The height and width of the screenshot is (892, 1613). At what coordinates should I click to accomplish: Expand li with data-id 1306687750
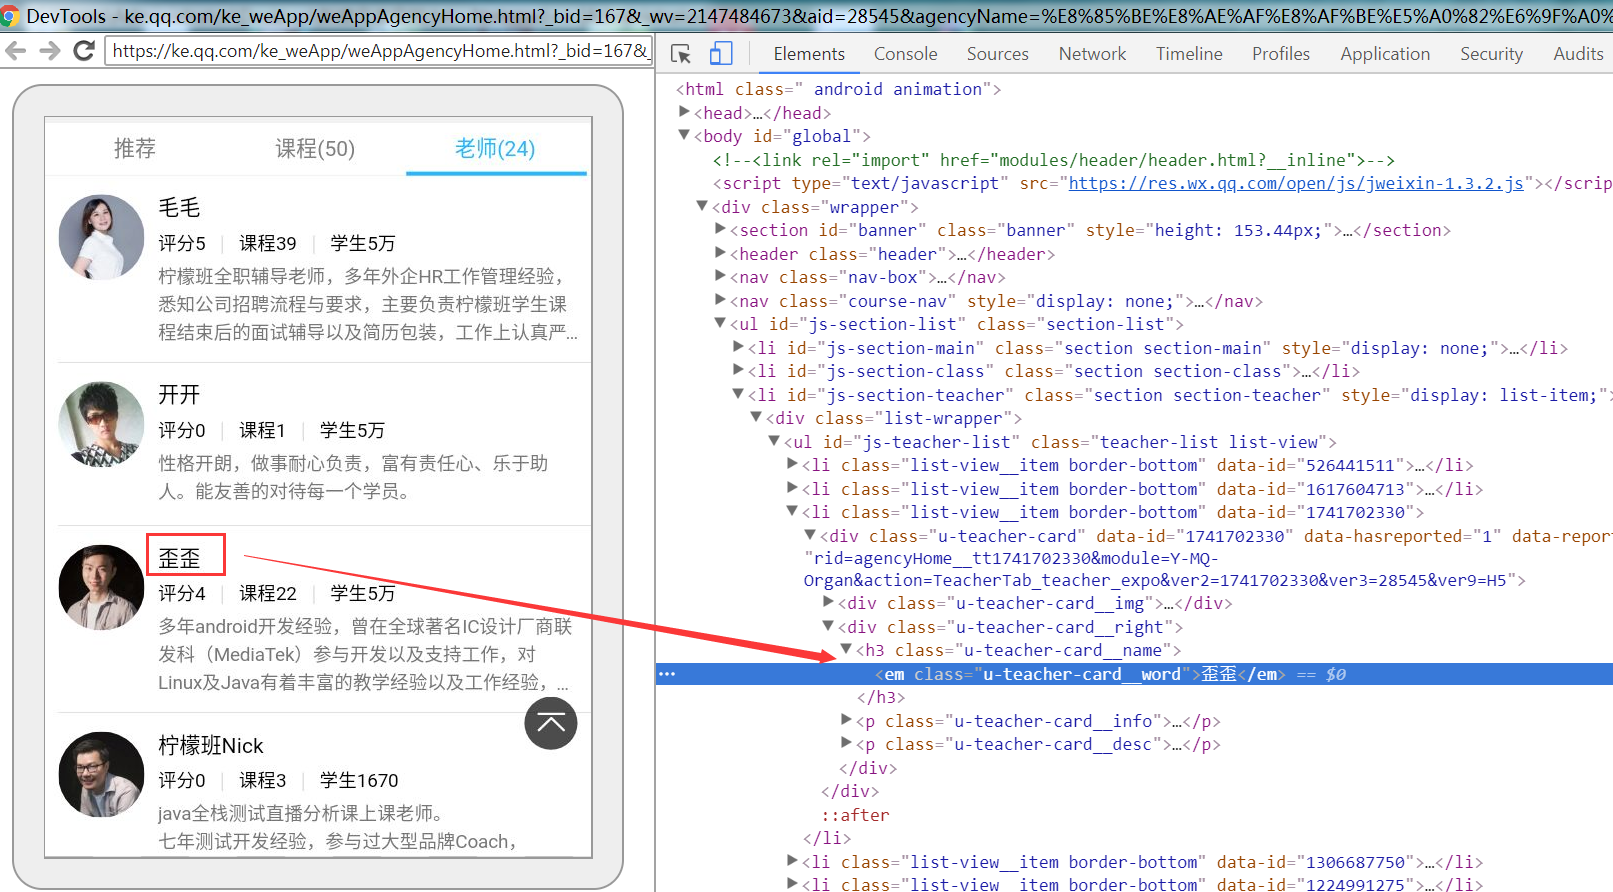[x=792, y=861]
